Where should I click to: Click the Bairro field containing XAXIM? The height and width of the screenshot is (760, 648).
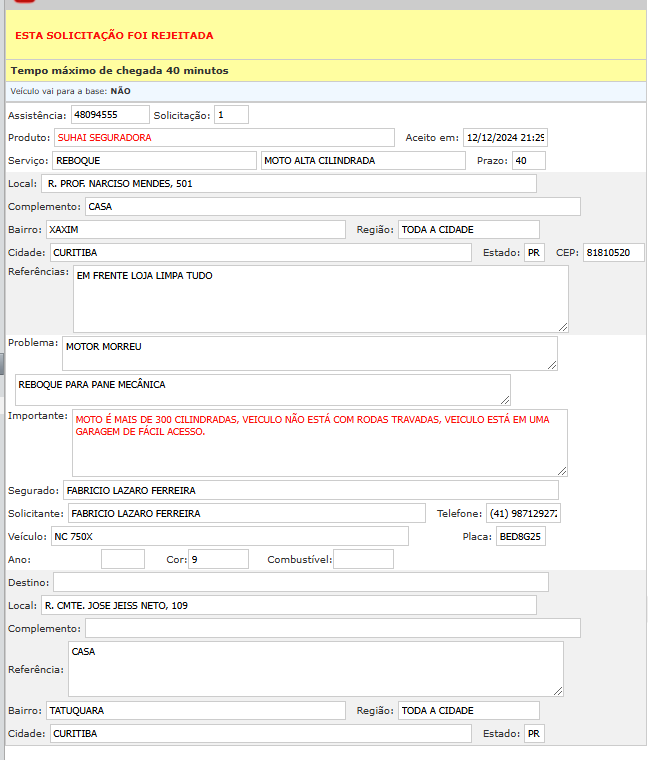point(196,230)
